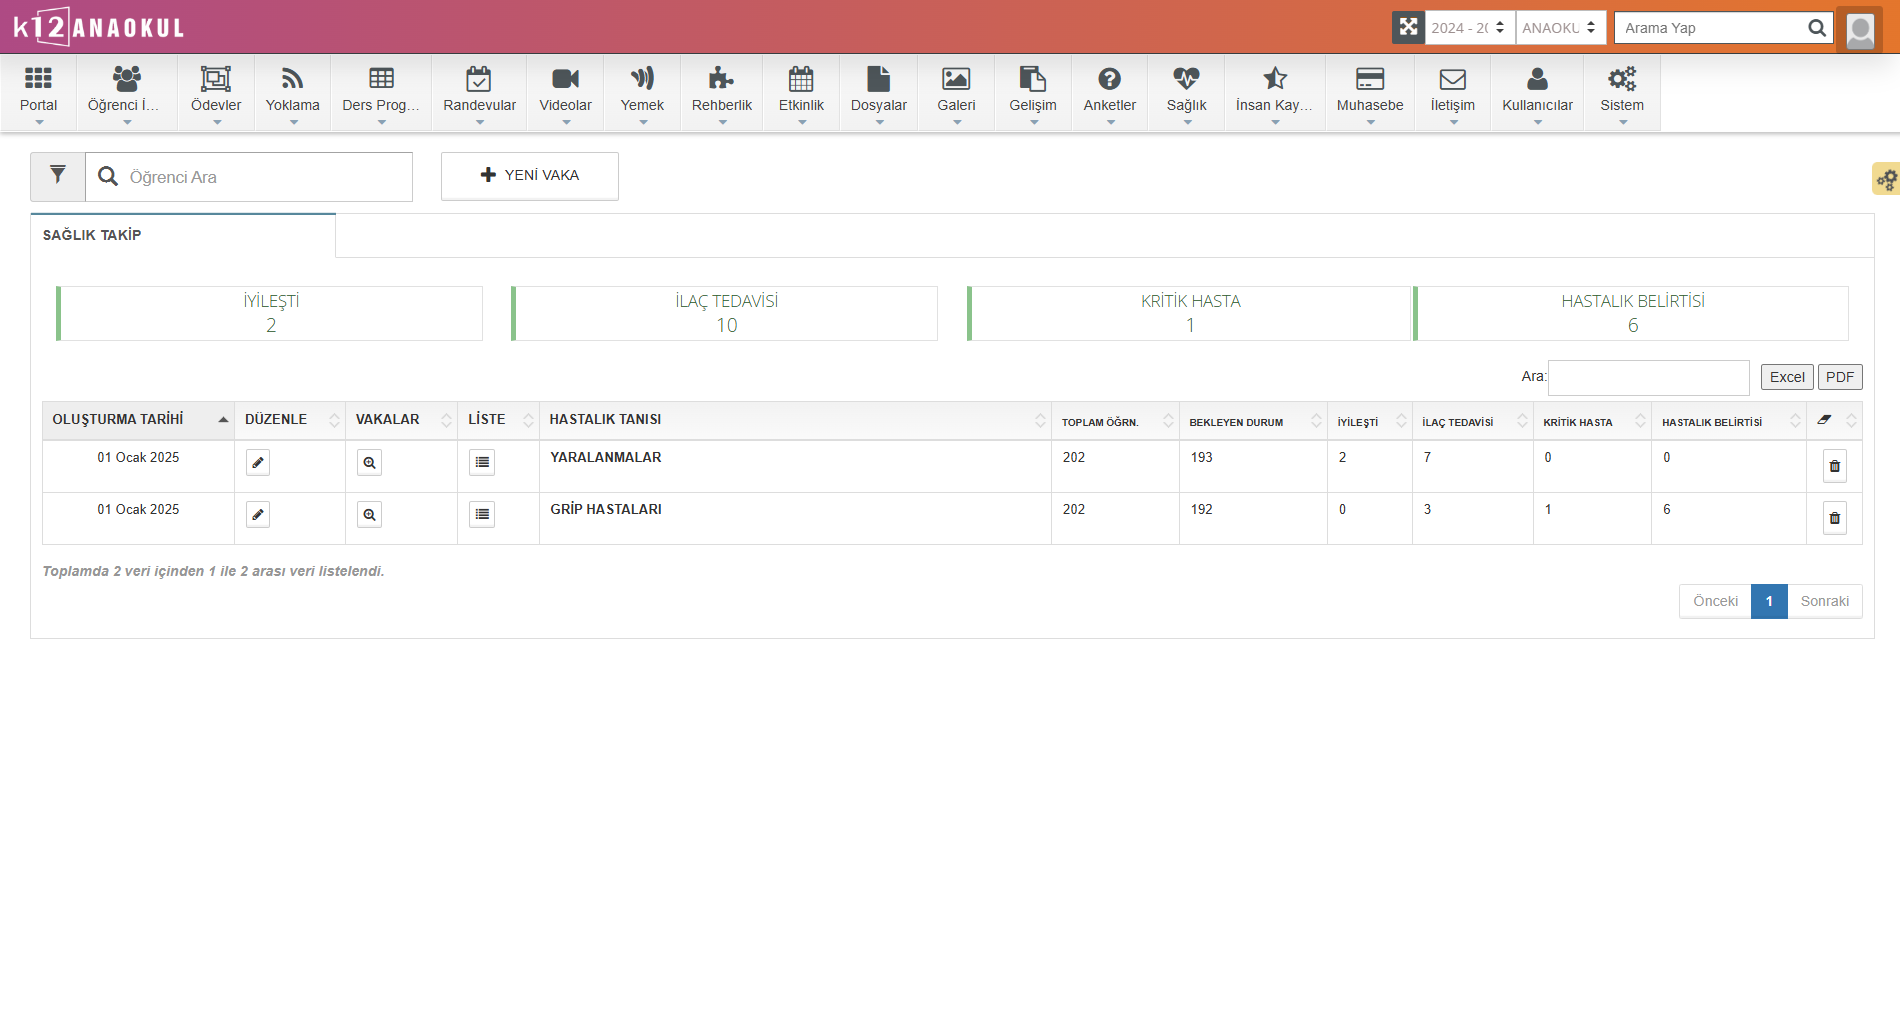Delete the YARALANMALAR row with trash icon

click(1834, 466)
